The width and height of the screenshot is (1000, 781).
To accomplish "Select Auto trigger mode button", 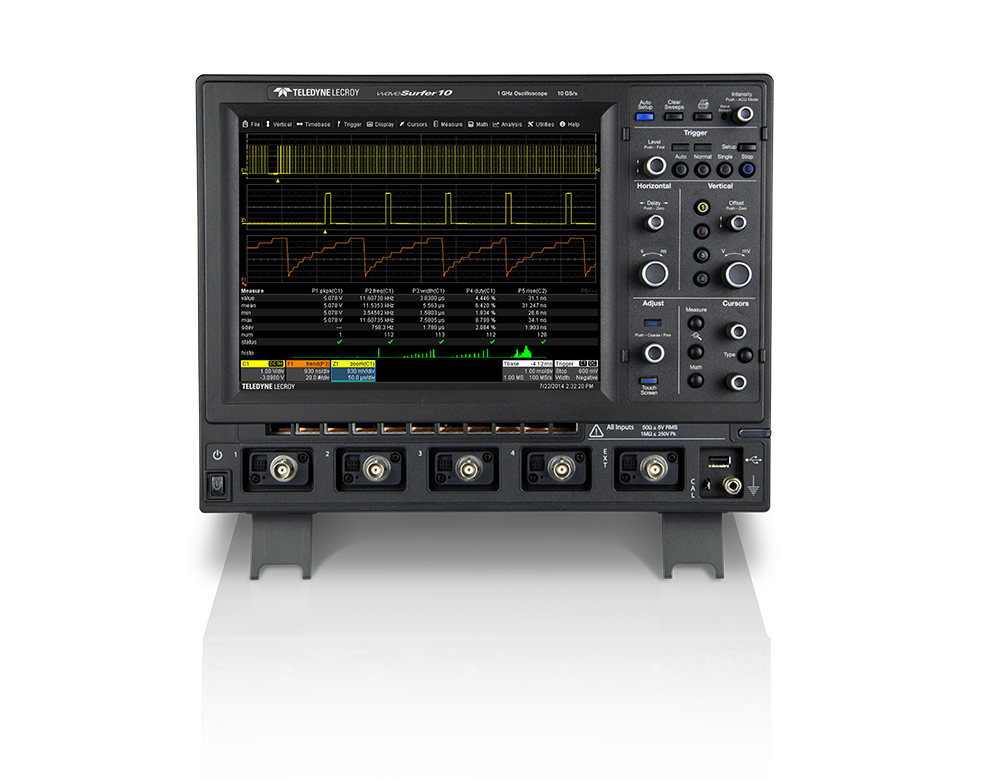I will pos(680,170).
